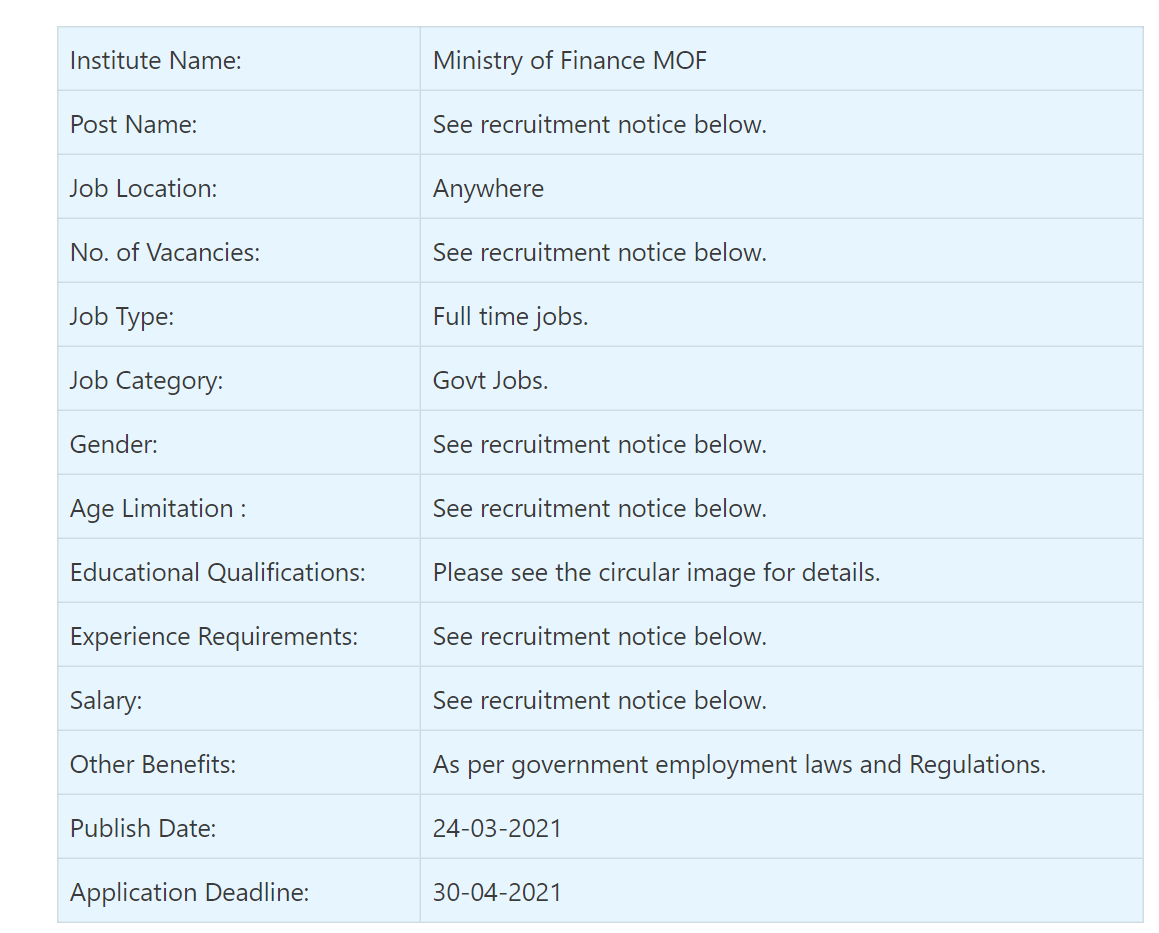Click the 'No. of Vacancies:' label
Screen dimensions: 1159x933
click(165, 253)
